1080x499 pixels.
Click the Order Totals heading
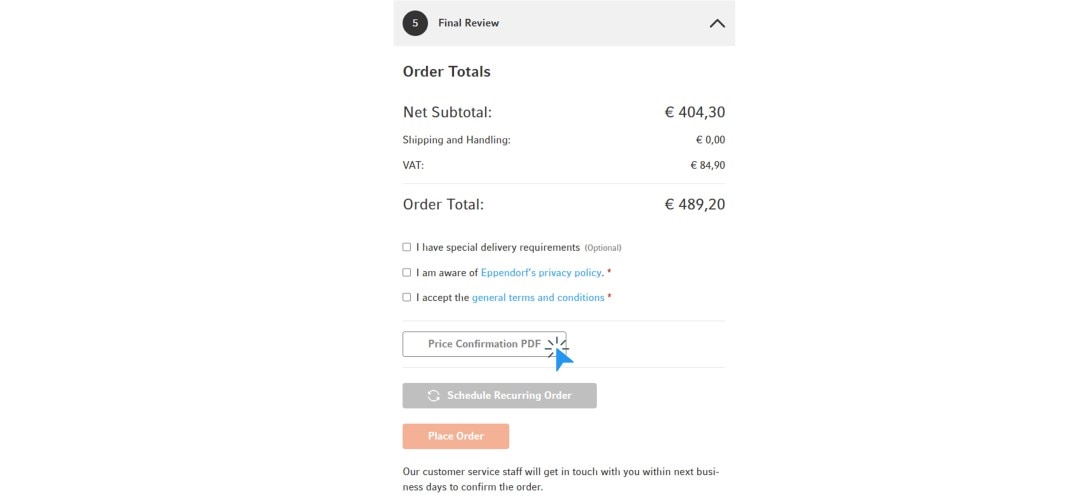click(446, 72)
